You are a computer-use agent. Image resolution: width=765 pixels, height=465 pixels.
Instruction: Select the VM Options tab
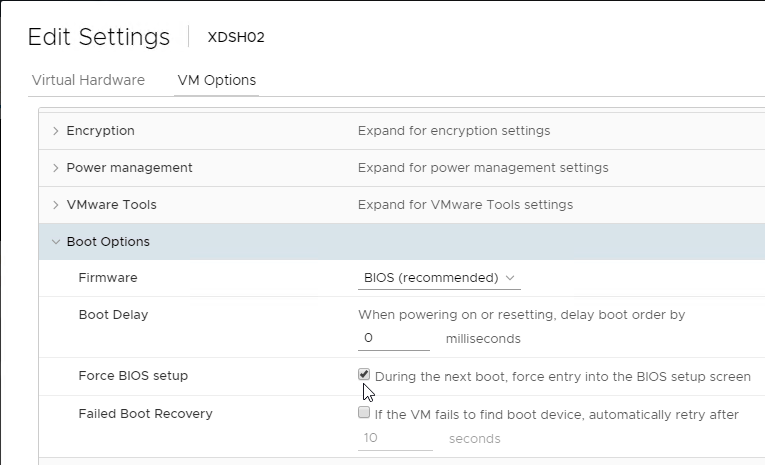pyautogui.click(x=217, y=80)
